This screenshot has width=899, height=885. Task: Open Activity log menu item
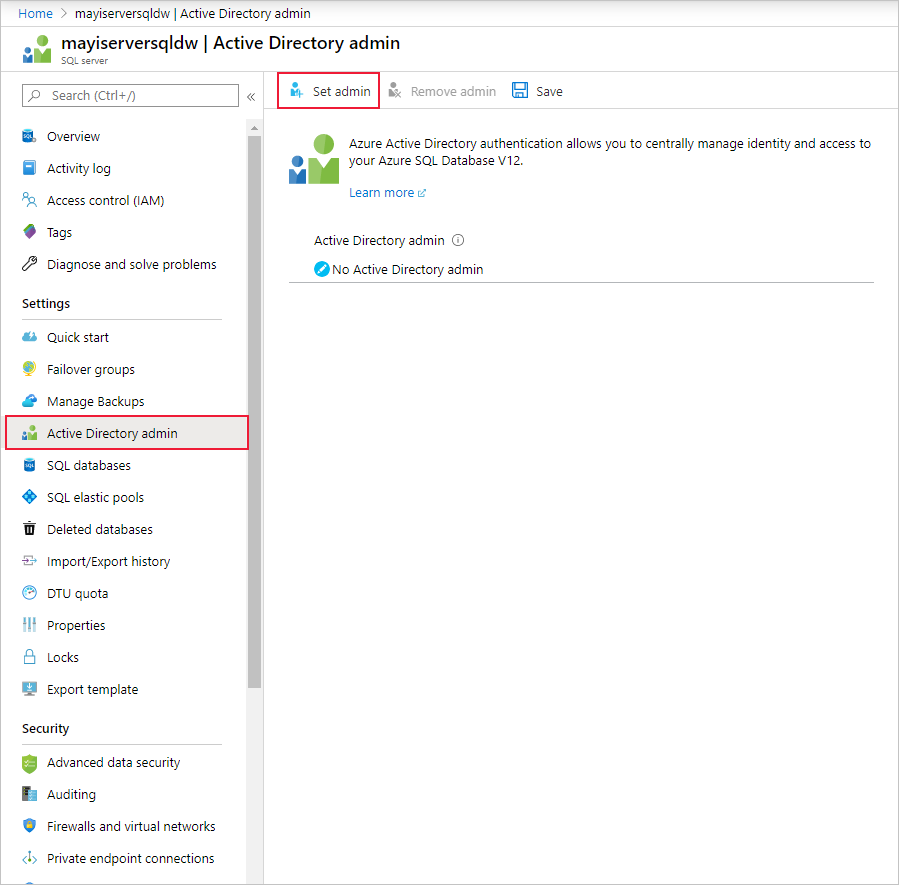79,169
